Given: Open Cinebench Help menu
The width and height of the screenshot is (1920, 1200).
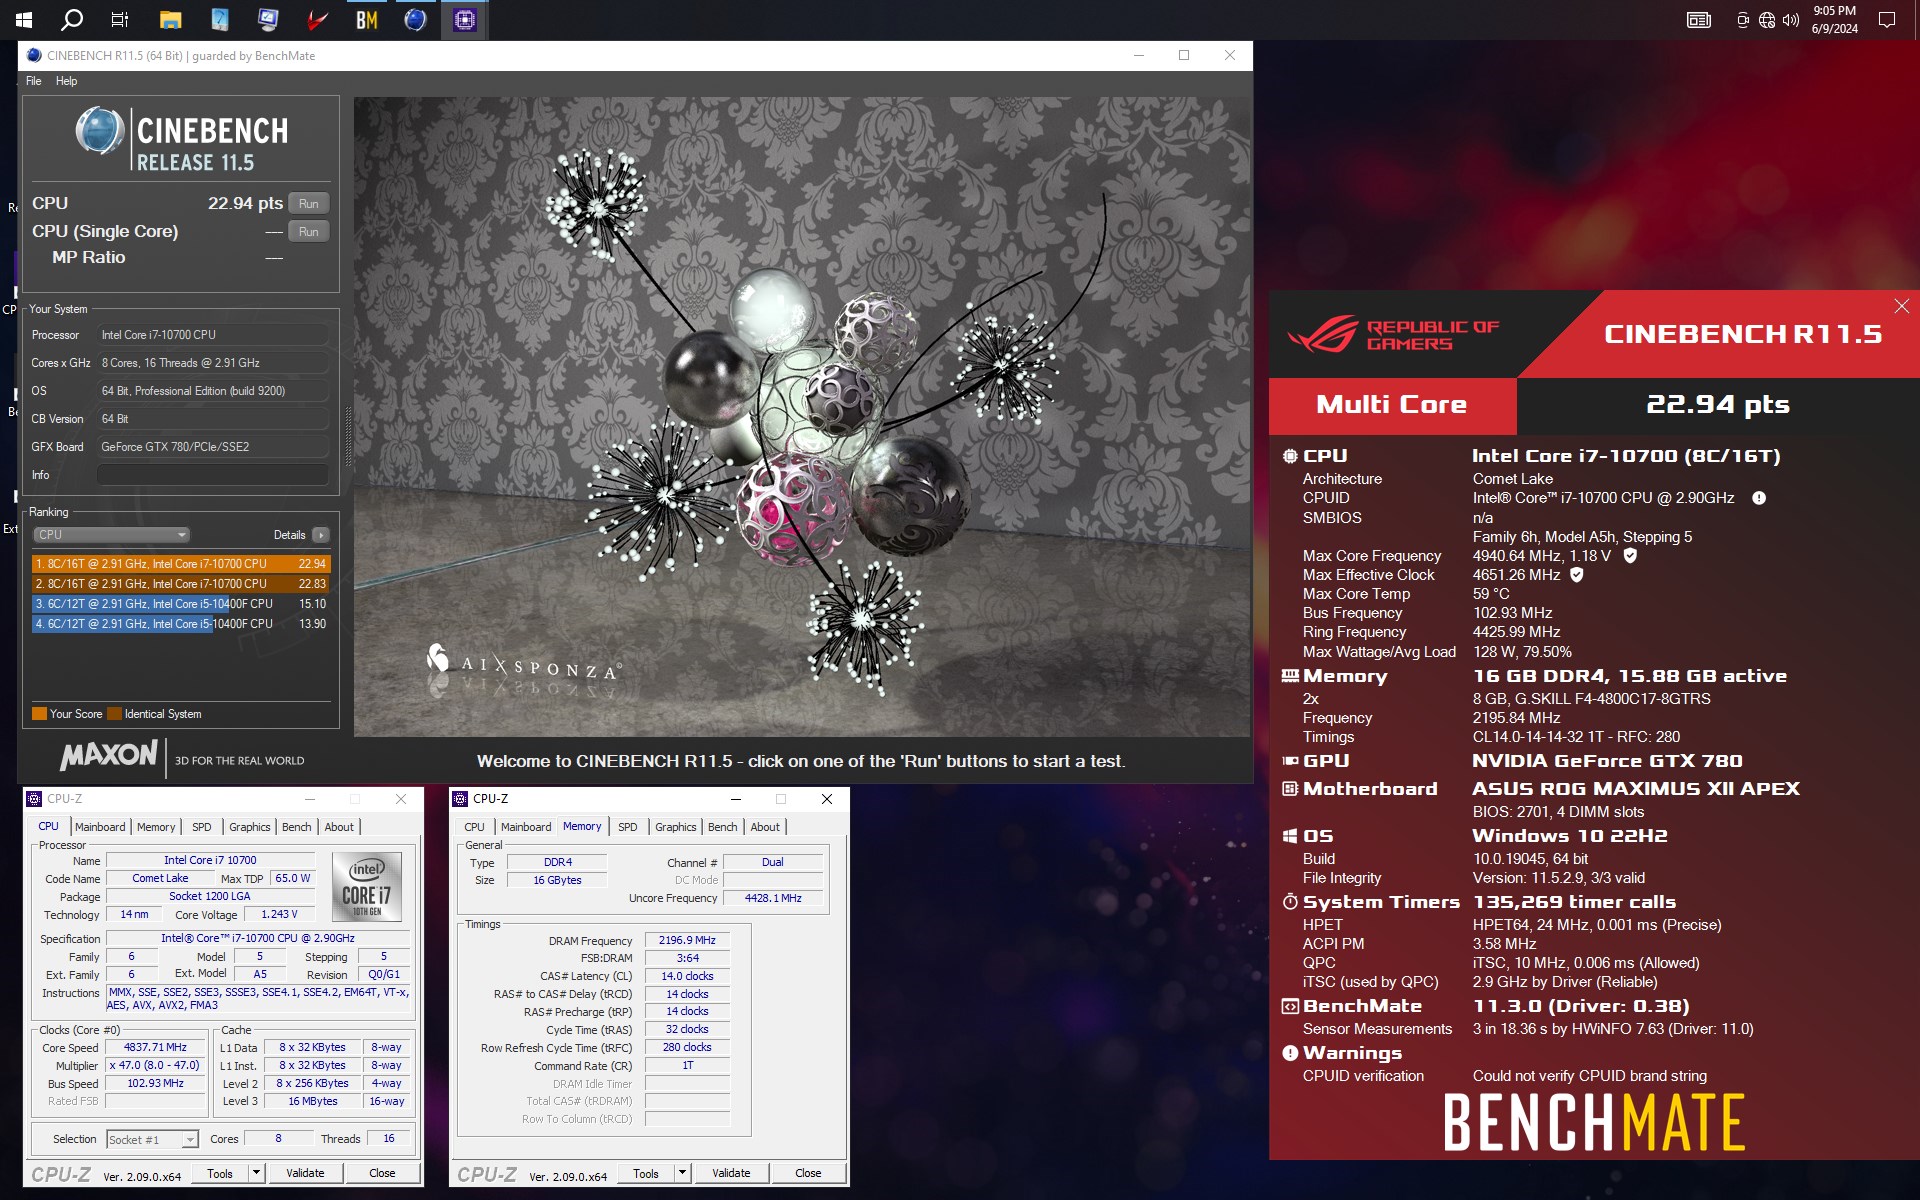Looking at the screenshot, I should (66, 81).
